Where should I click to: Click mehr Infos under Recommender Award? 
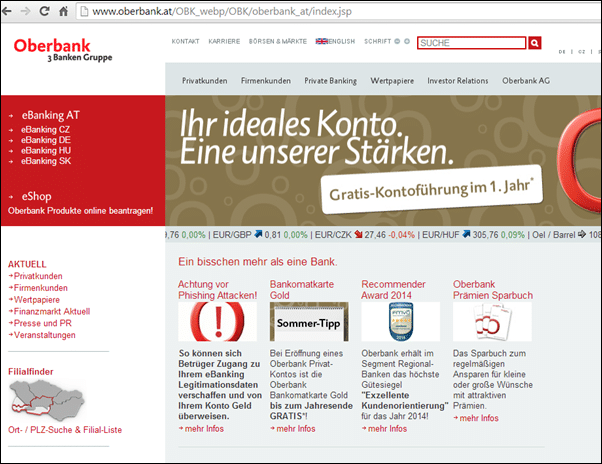click(387, 429)
